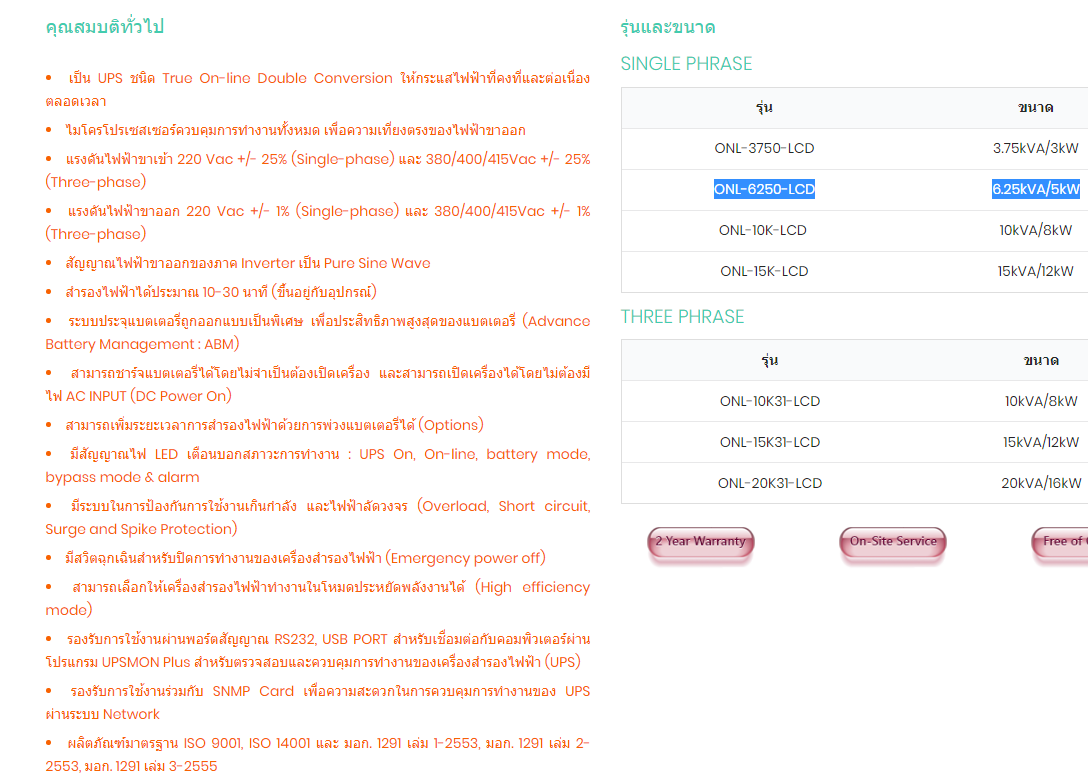1088x774 pixels.
Task: Click the partially visible Free of badge
Action: (x=1060, y=542)
